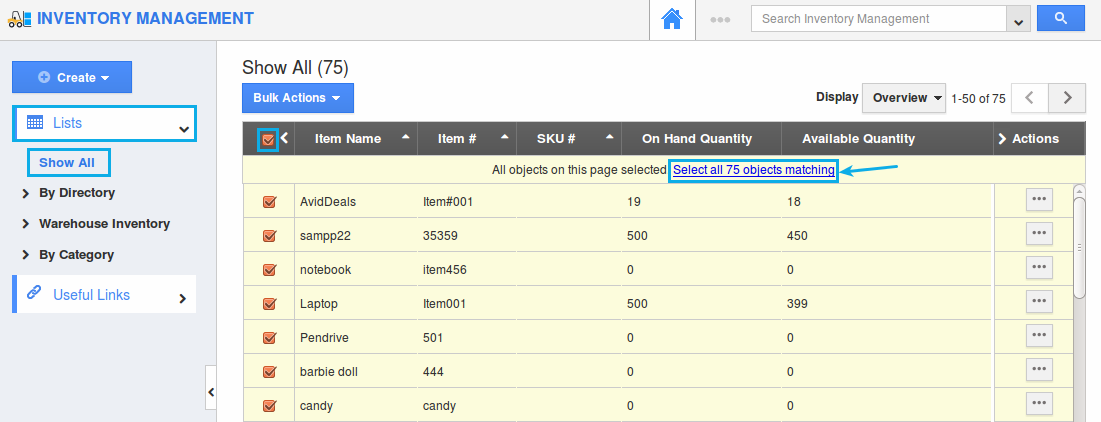Click the On Hand Quantity column header

coord(697,139)
